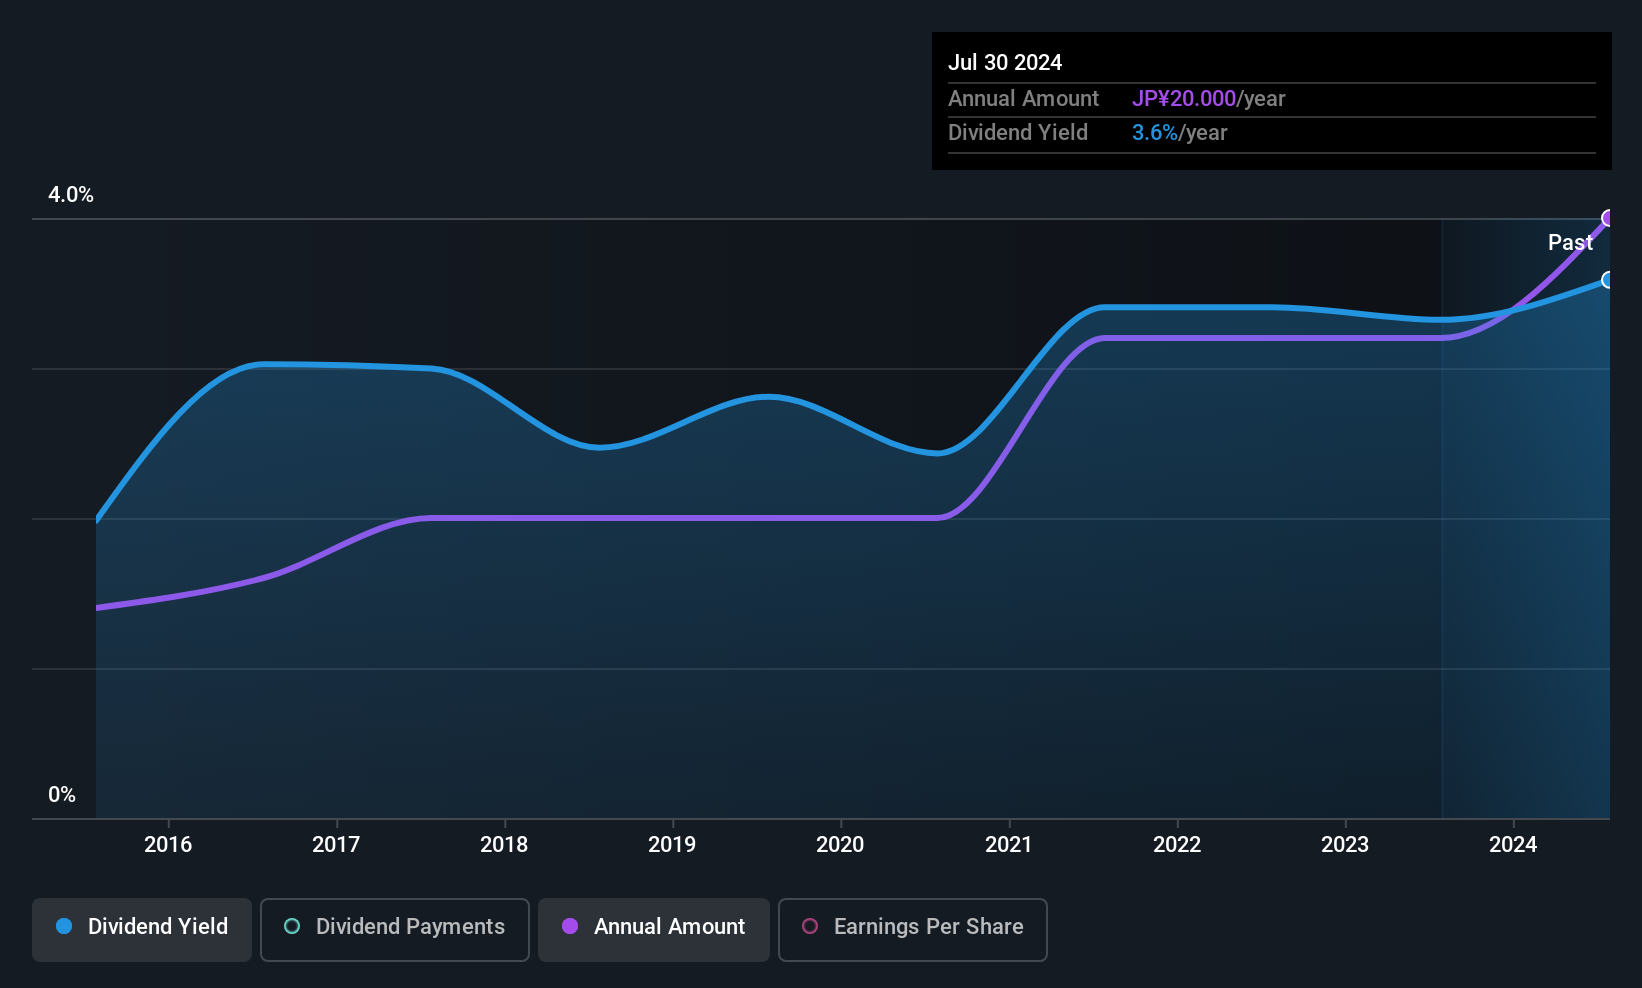Click the purple Annual Amount legend dot
This screenshot has height=988, width=1642.
point(570,926)
